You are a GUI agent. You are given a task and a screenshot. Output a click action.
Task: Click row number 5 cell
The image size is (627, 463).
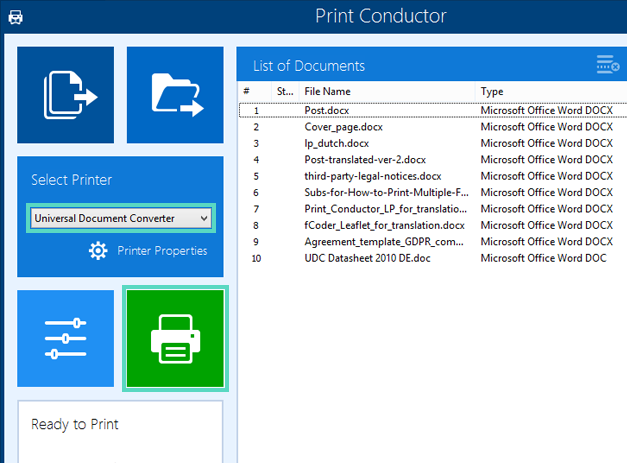point(256,176)
